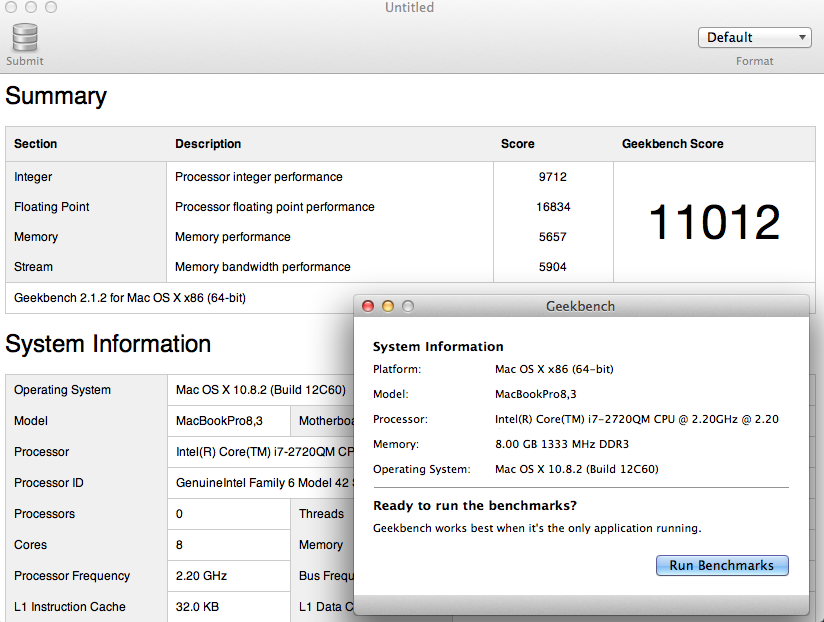
Task: Click the Integer row label
Action: (x=33, y=177)
